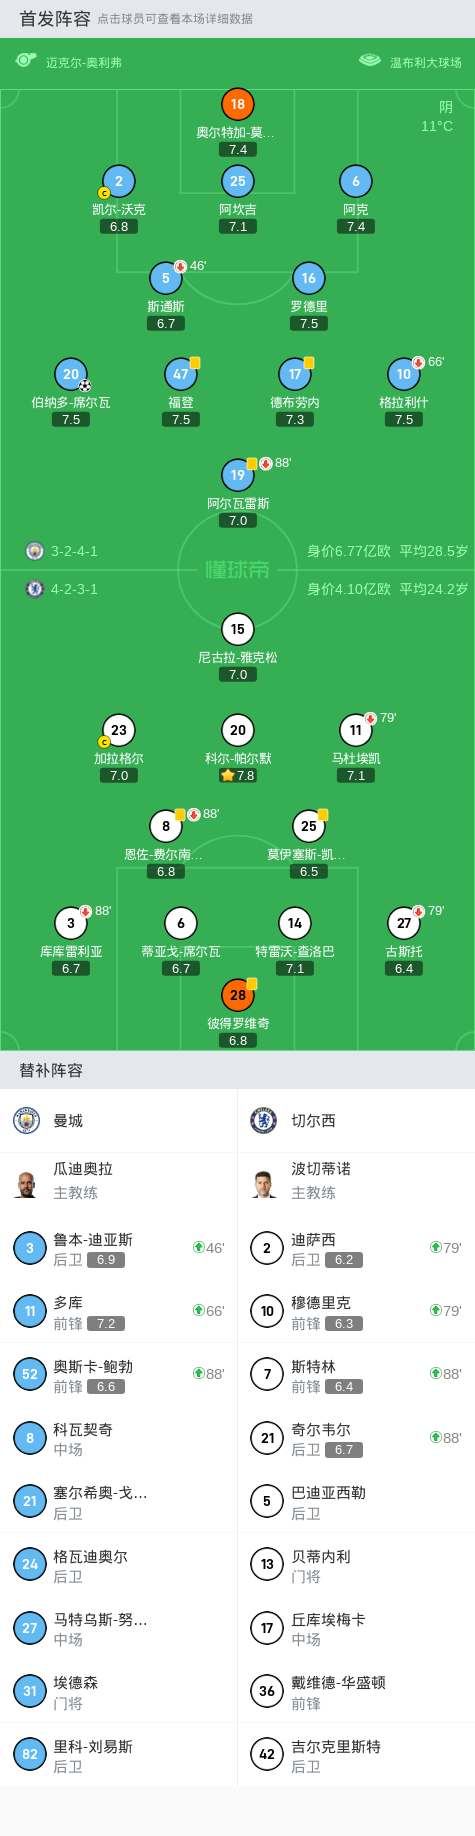The height and width of the screenshot is (1836, 475).
Task: Tap Chelsea crest beside 4-2-3-1 formation
Action: 34,589
